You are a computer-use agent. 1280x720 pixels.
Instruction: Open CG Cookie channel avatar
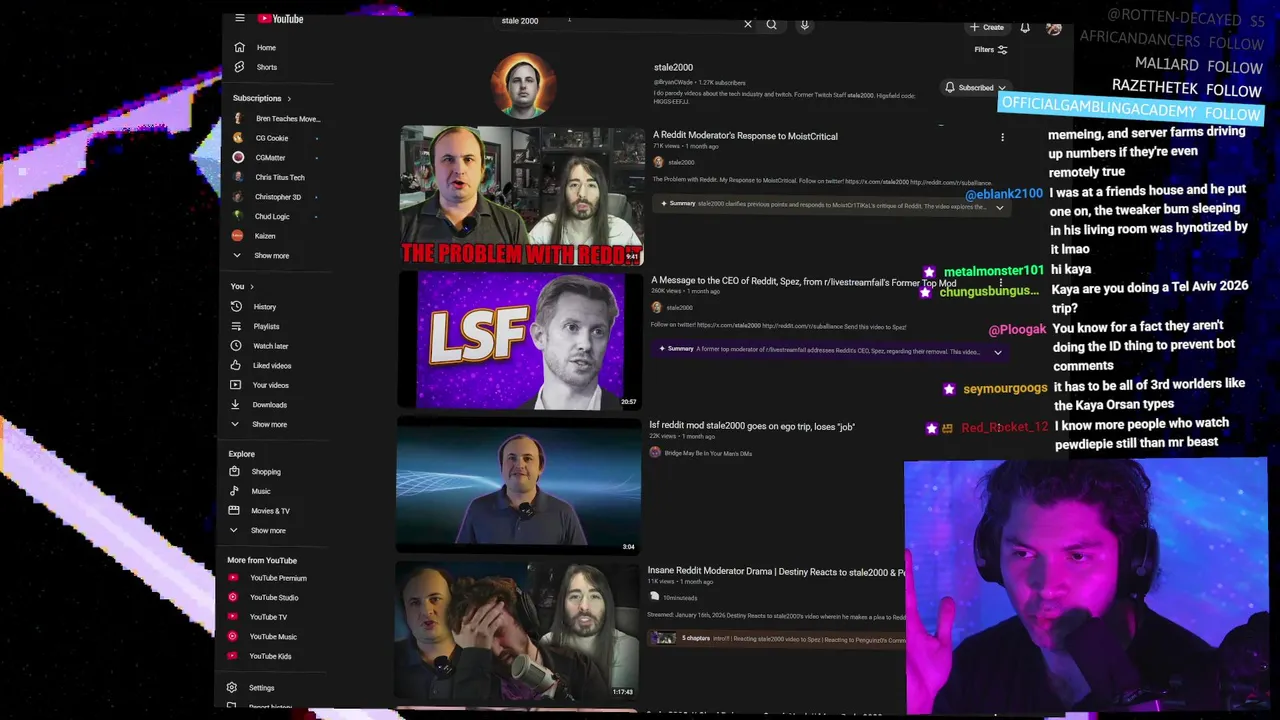pyautogui.click(x=238, y=138)
